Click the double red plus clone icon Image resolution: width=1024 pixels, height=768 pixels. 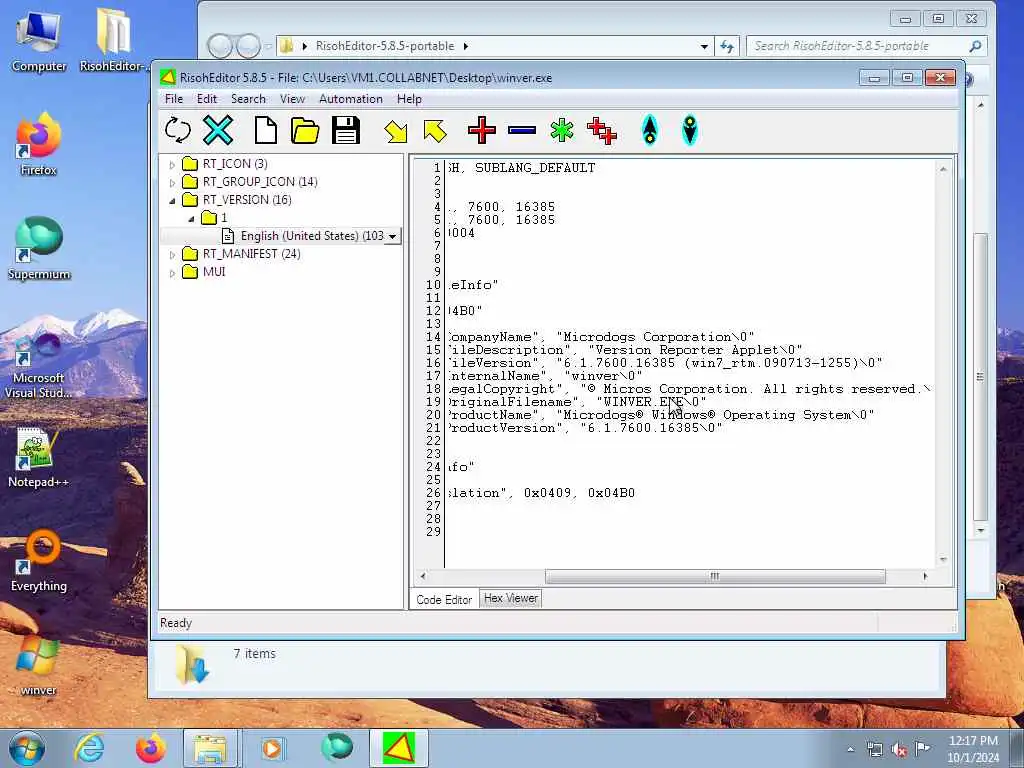point(601,131)
